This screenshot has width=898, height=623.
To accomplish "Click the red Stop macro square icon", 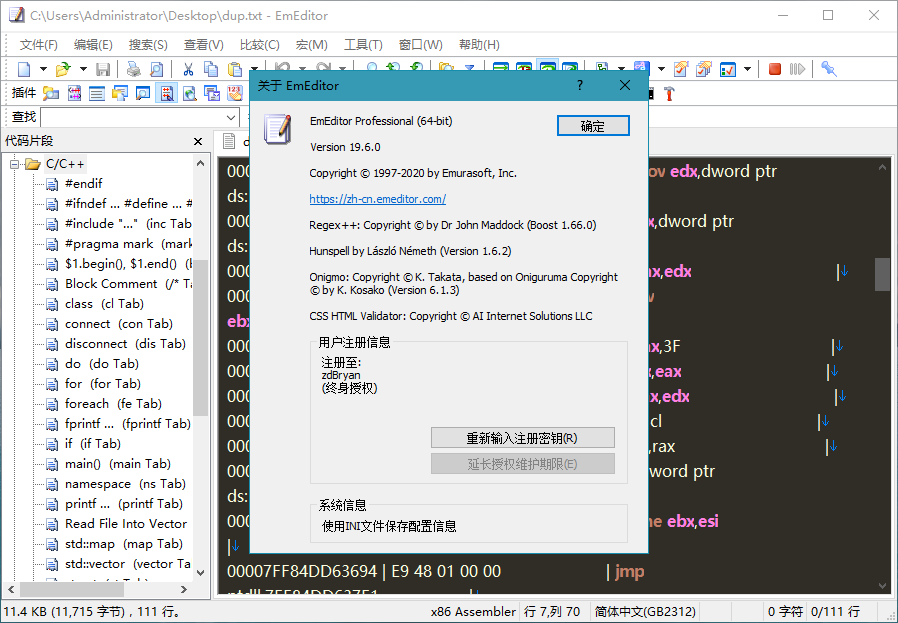I will pos(775,69).
